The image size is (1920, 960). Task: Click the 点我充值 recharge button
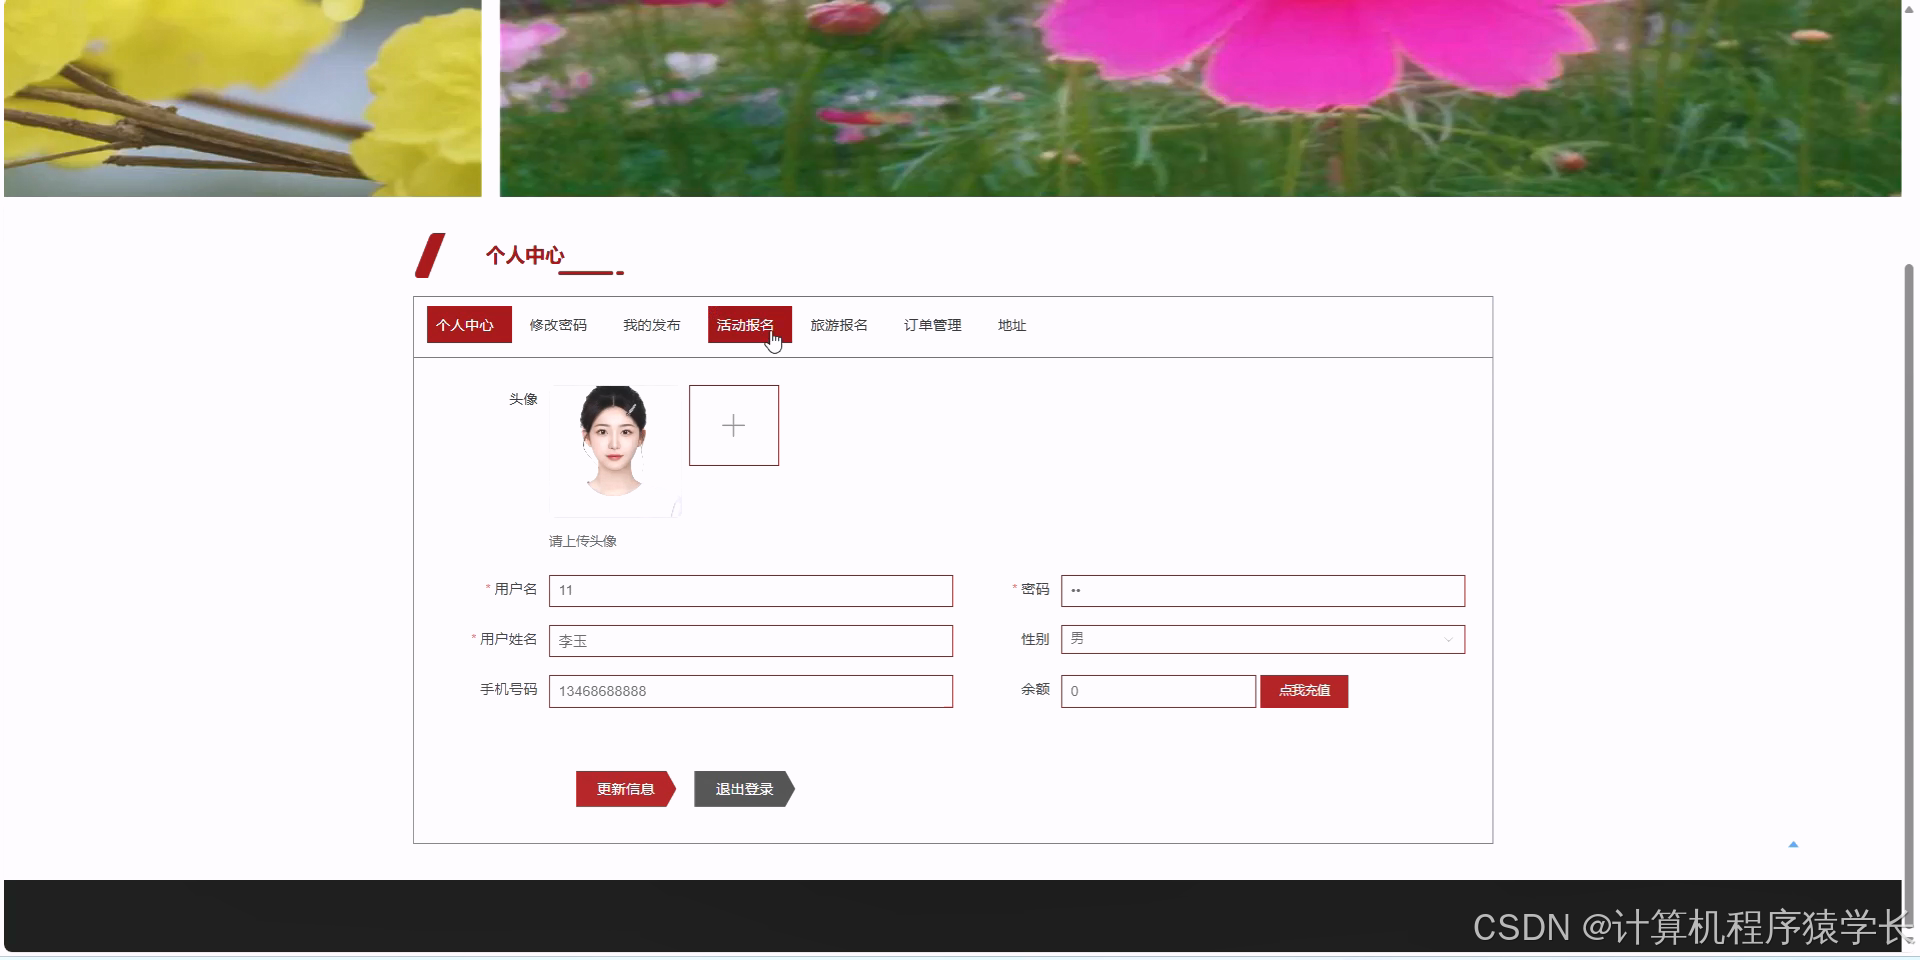(x=1303, y=691)
